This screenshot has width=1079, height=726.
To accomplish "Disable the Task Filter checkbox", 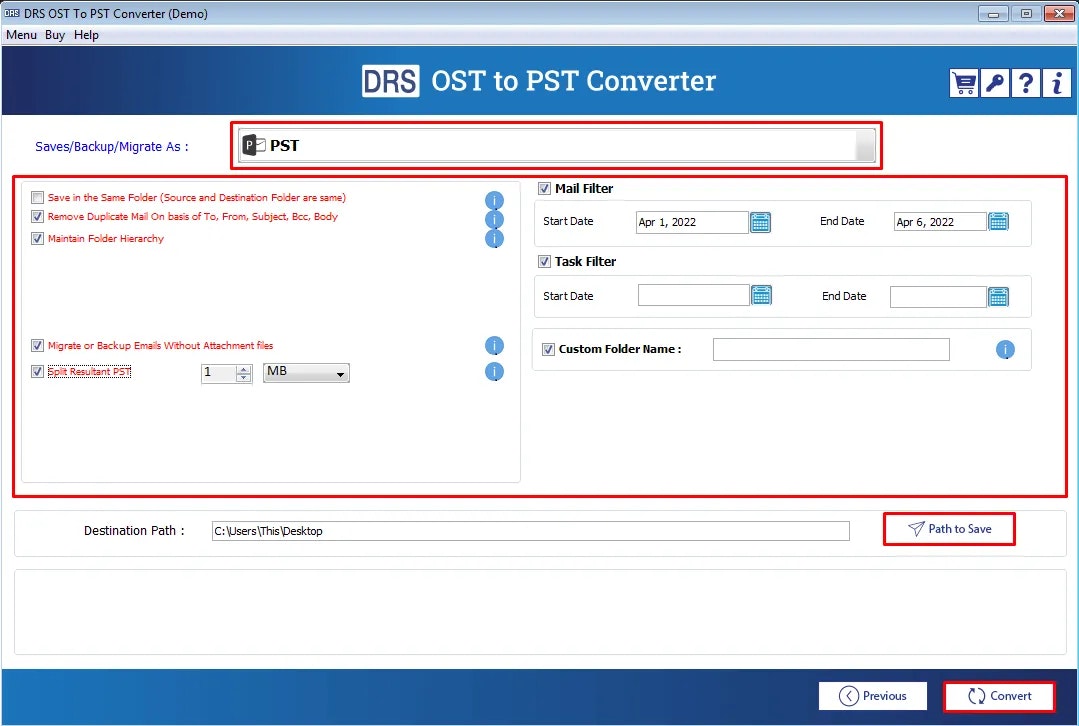I will 544,261.
